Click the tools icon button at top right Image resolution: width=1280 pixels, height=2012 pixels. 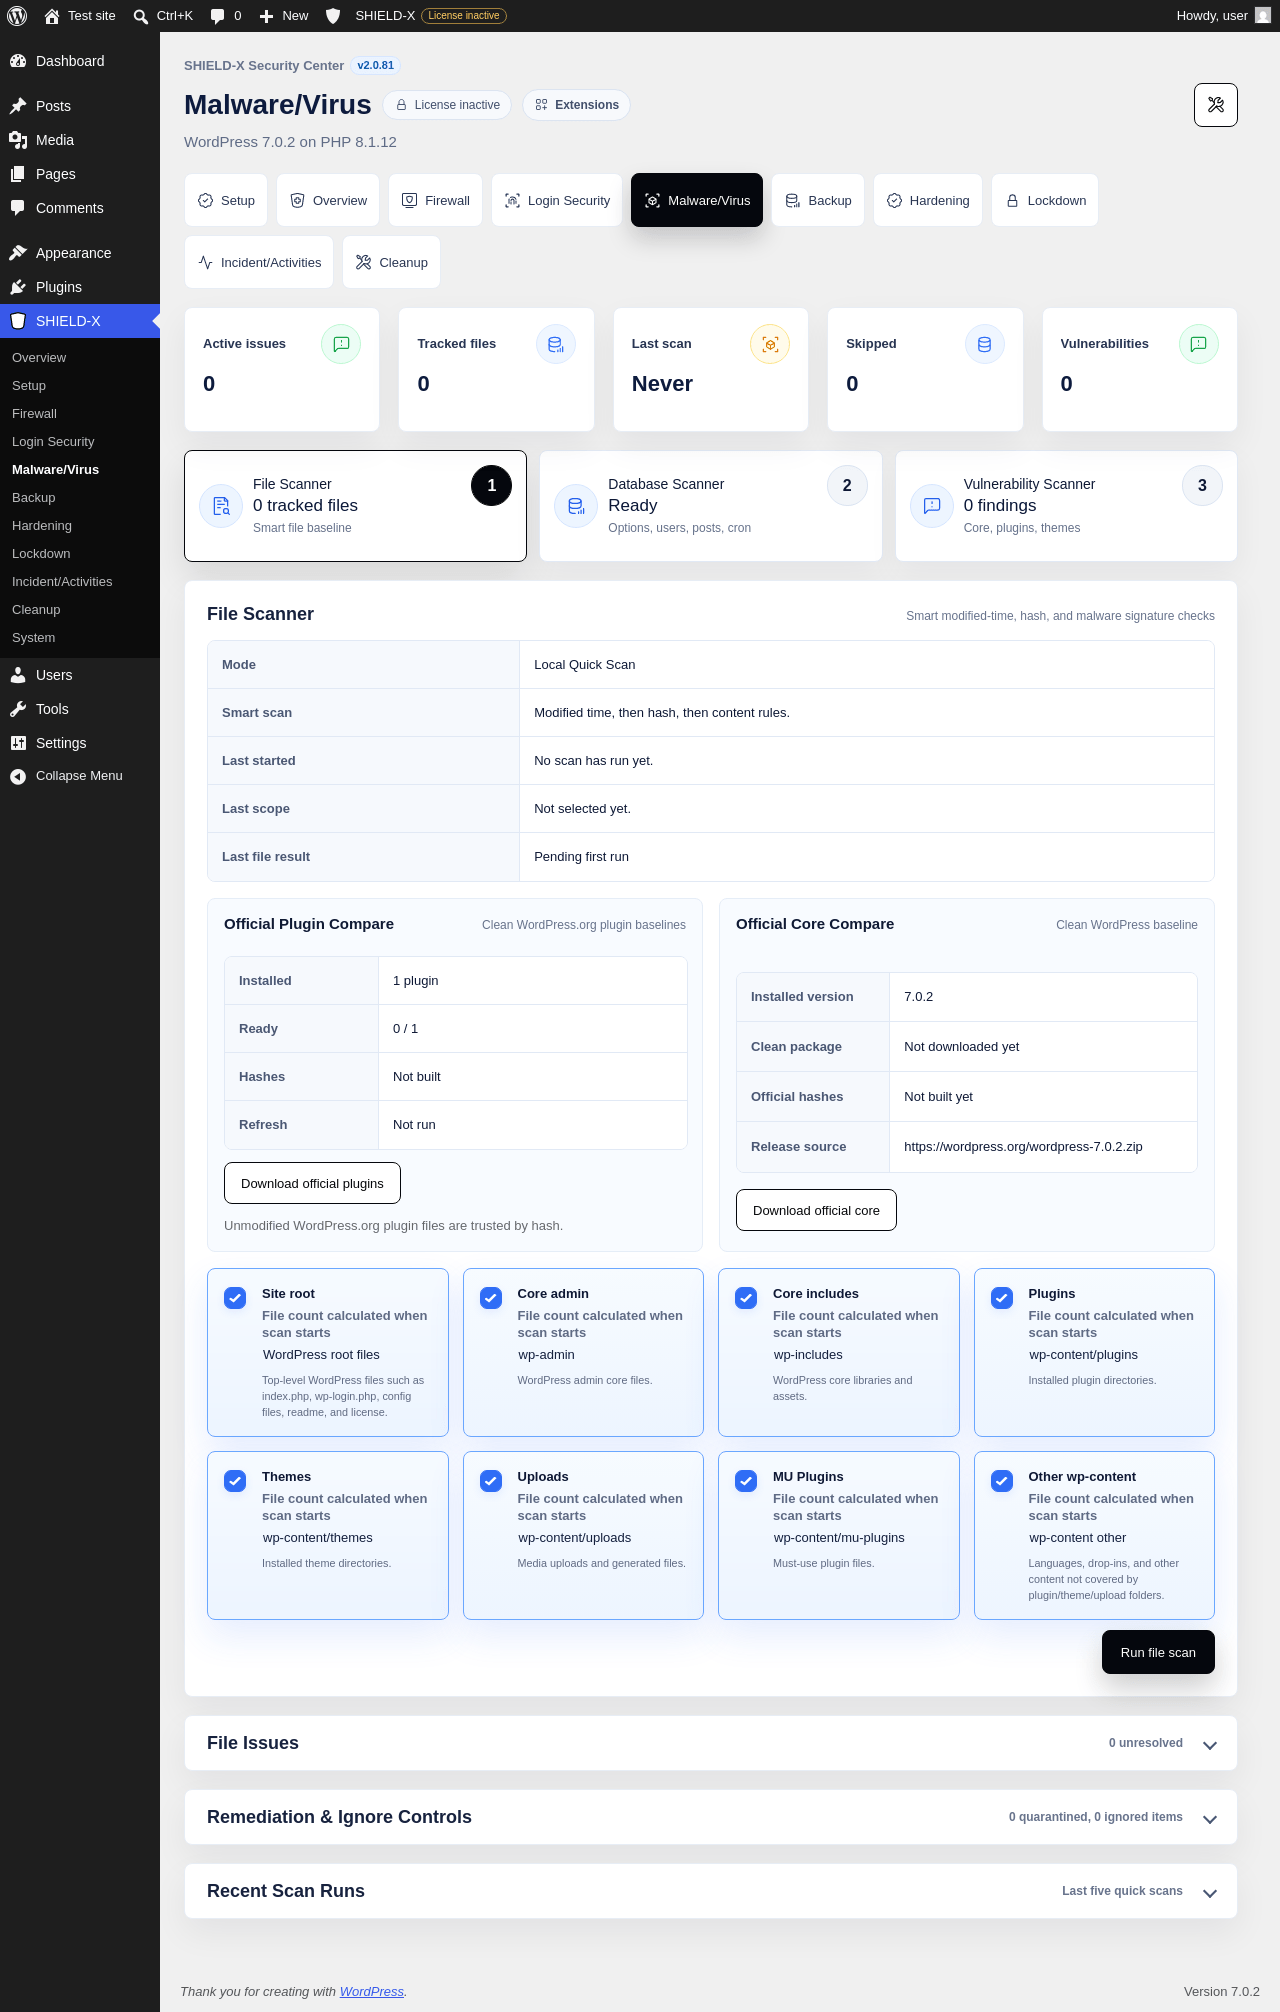coord(1216,105)
